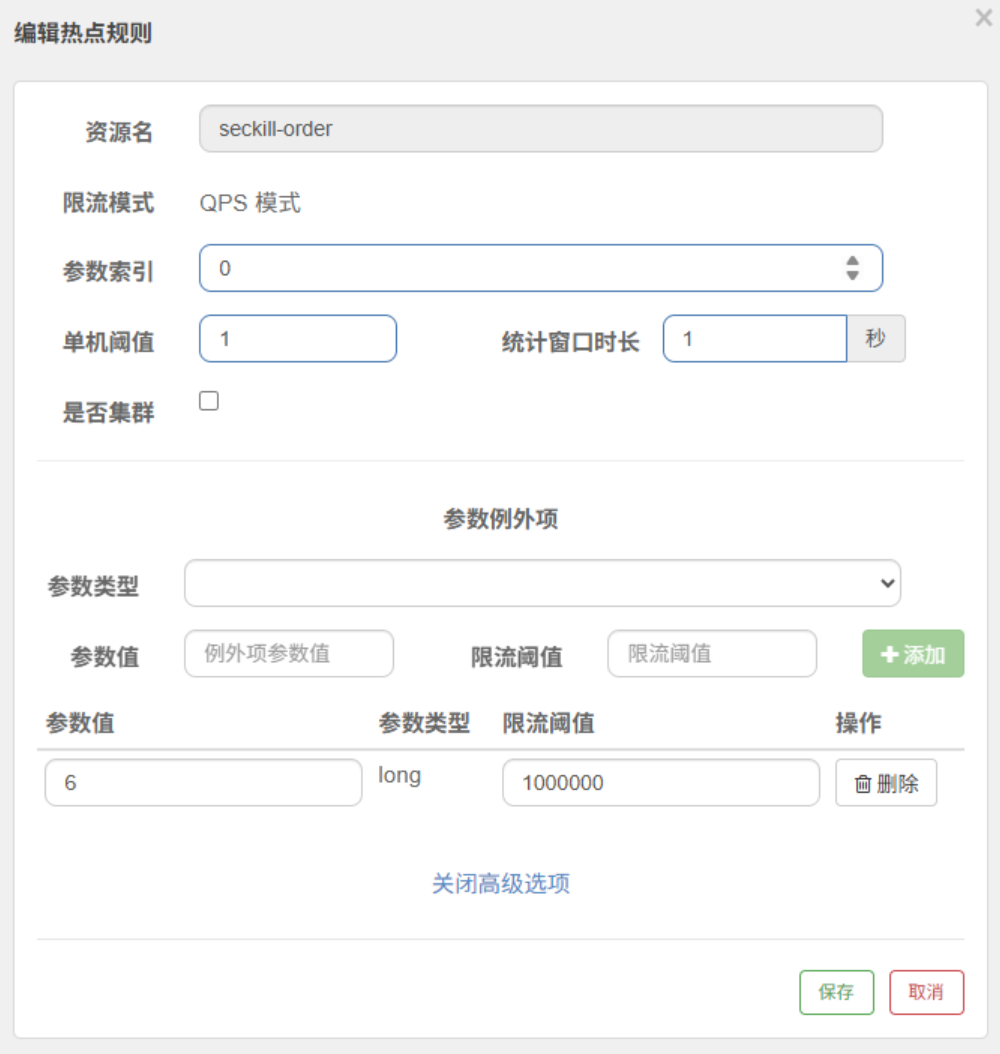The height and width of the screenshot is (1054, 1000).
Task: Click the 秒 unit addon label
Action: 876,339
